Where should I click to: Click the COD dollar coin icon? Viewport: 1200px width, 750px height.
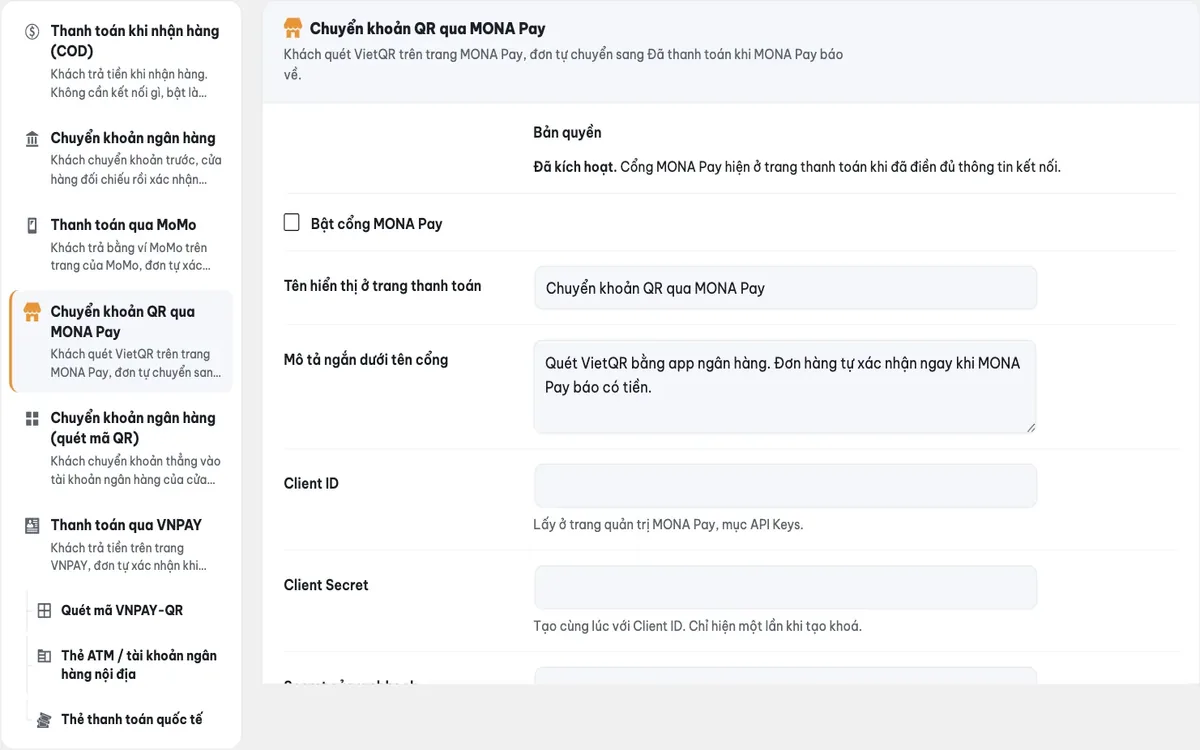point(32,31)
